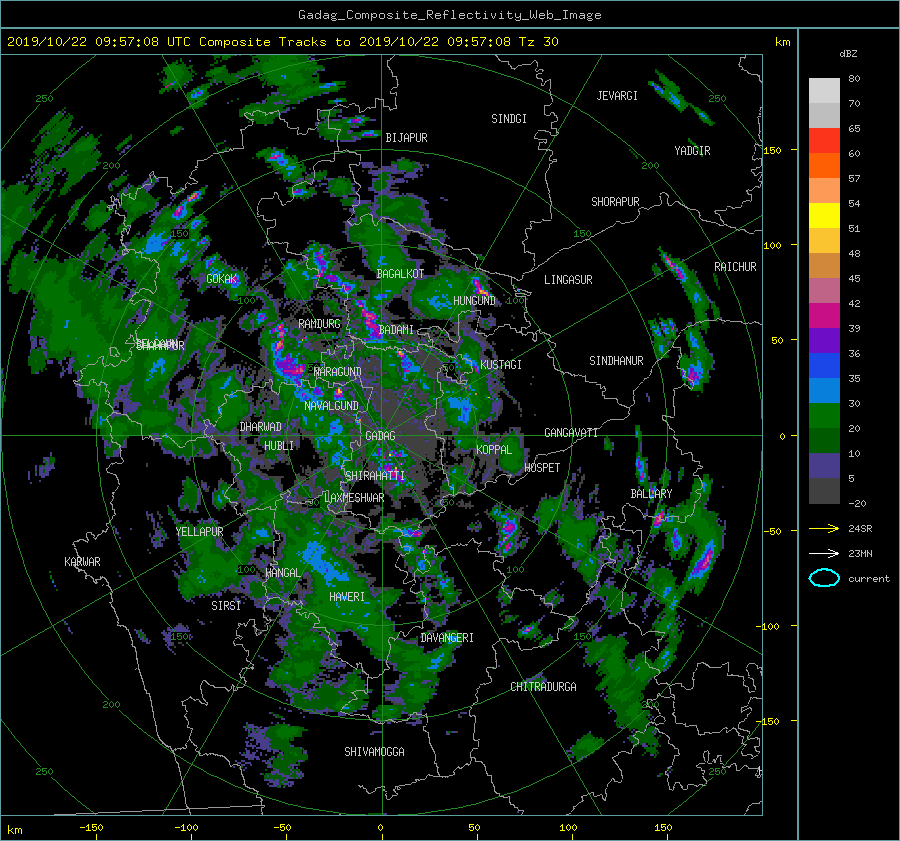Screen dimensions: 900x841
Task: Click the cyan current-track ellipse icon
Action: tap(824, 578)
